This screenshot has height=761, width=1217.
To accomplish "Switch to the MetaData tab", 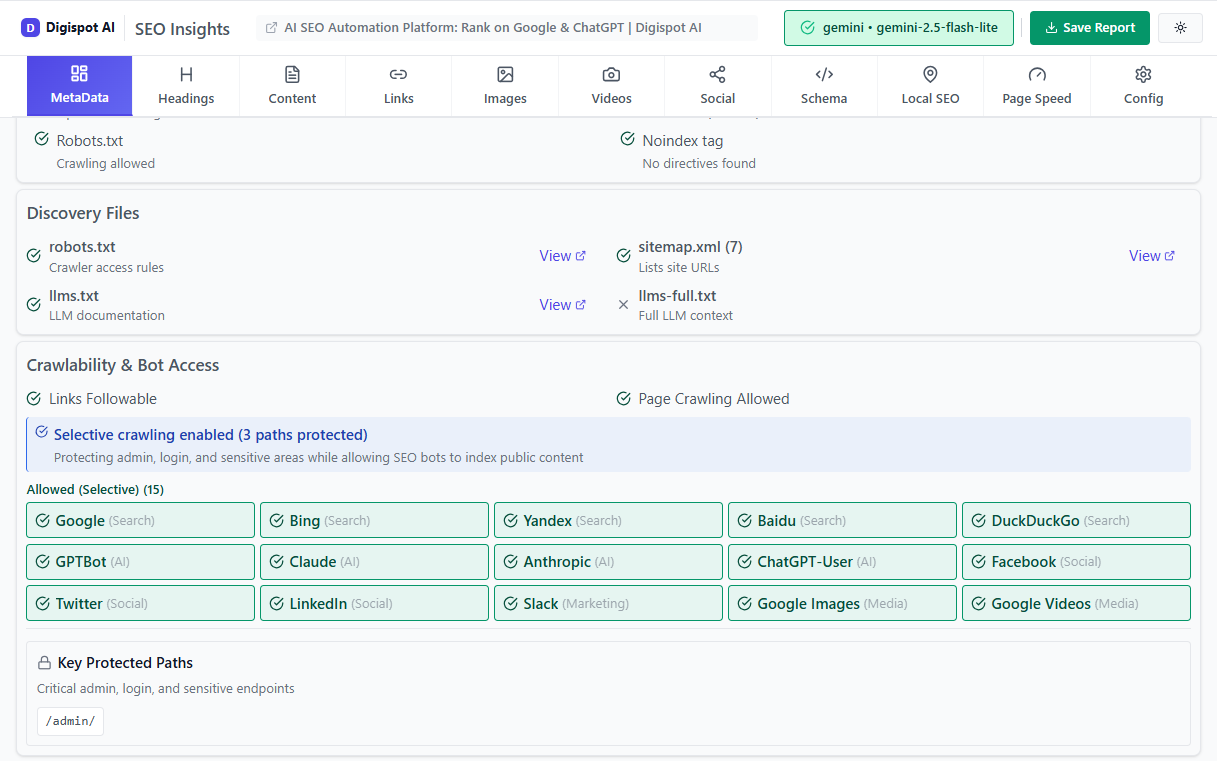I will 79,85.
